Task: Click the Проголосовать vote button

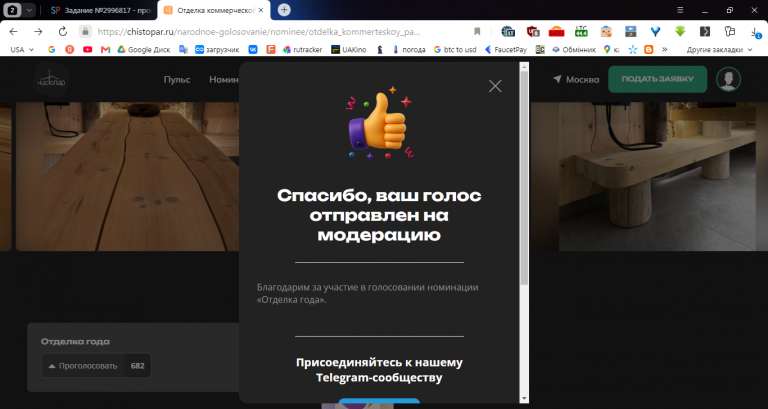Action: coord(83,366)
